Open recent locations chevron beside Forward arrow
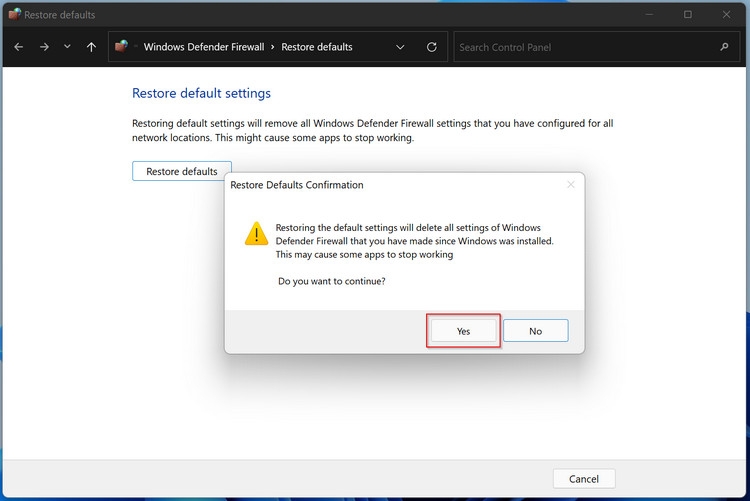This screenshot has width=750, height=501. 67,46
